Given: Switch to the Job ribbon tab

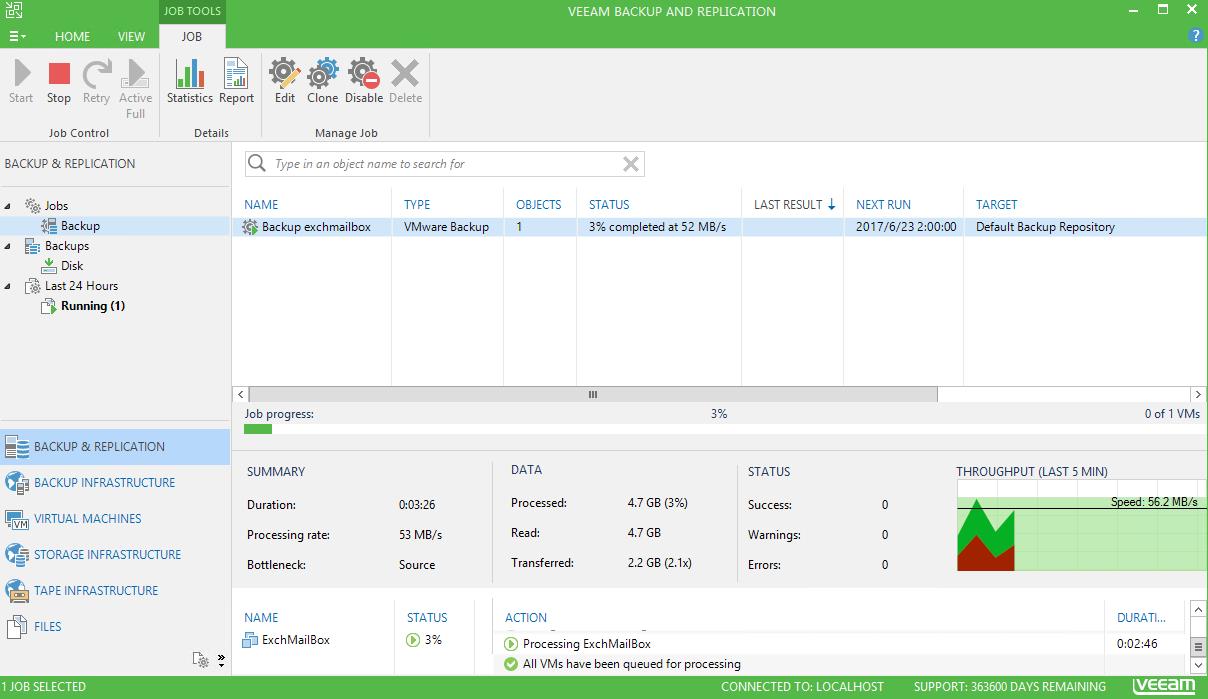Looking at the screenshot, I should click(x=192, y=36).
